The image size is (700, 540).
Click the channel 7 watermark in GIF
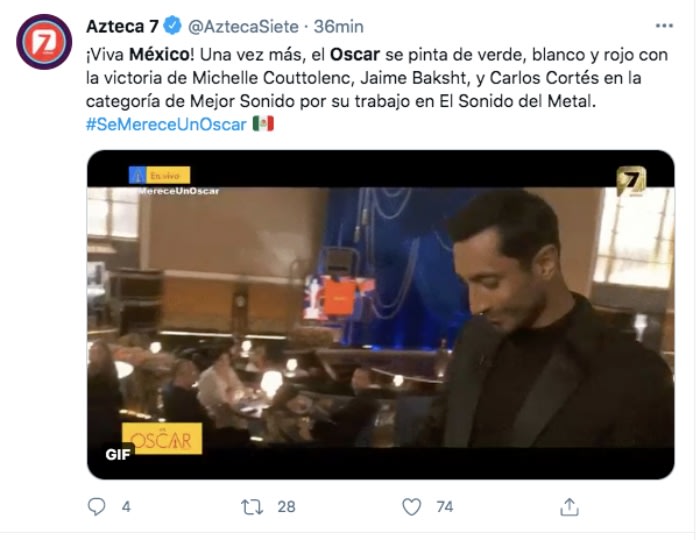[x=631, y=180]
